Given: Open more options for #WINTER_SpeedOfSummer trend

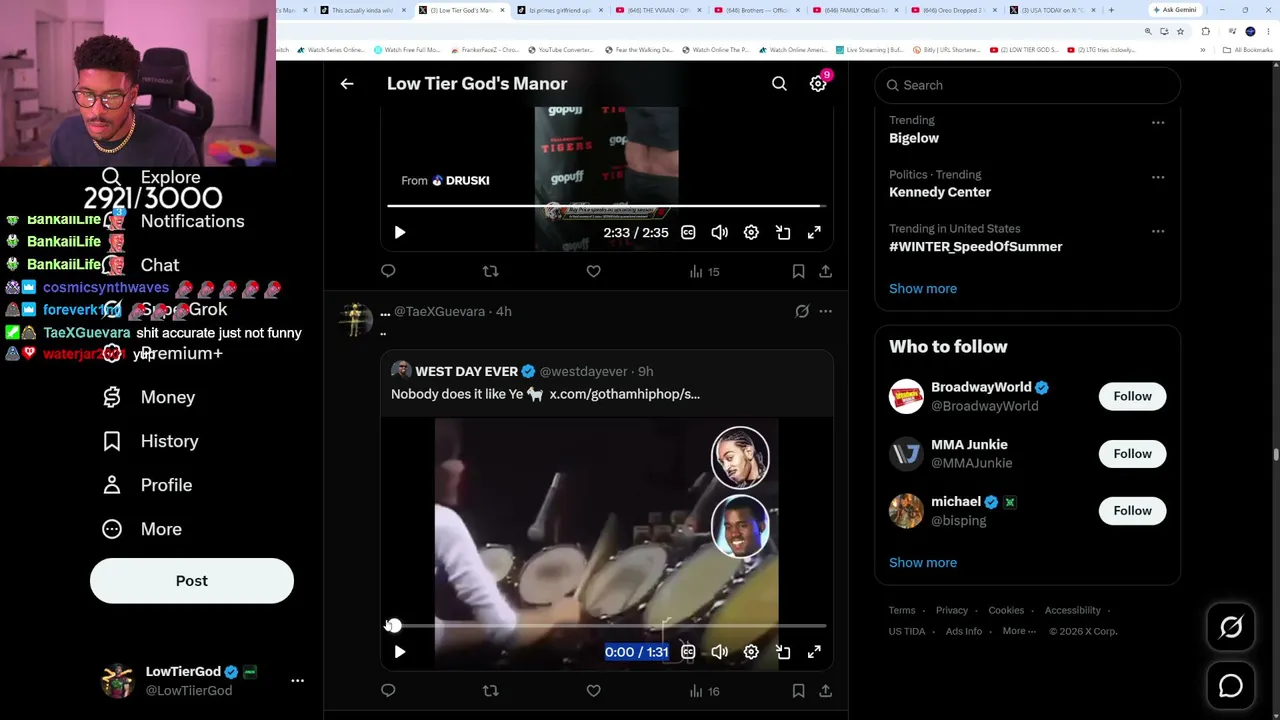Looking at the screenshot, I should [x=1158, y=231].
